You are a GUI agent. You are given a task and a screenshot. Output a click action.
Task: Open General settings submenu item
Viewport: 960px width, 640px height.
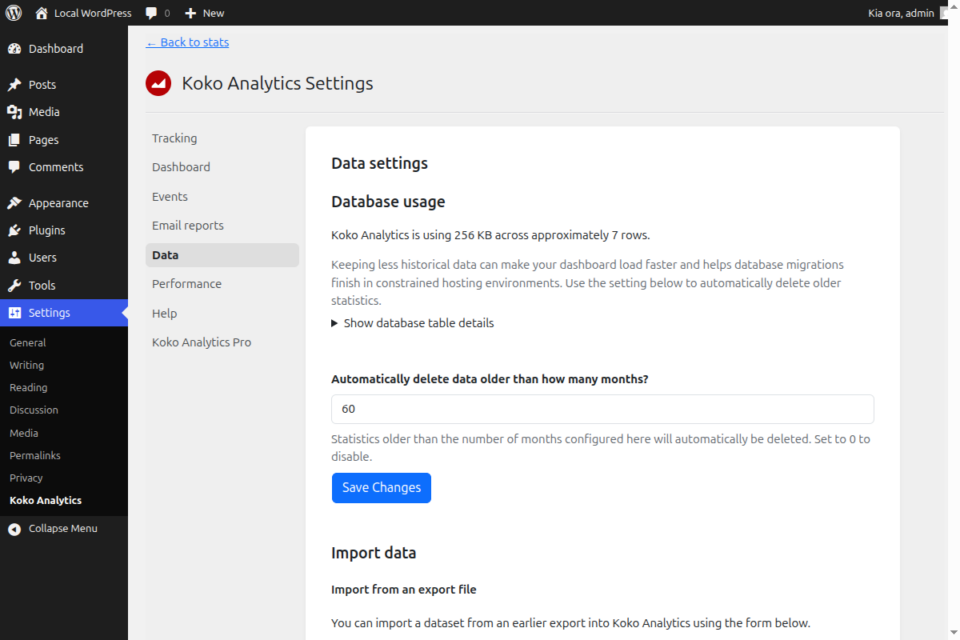(28, 343)
